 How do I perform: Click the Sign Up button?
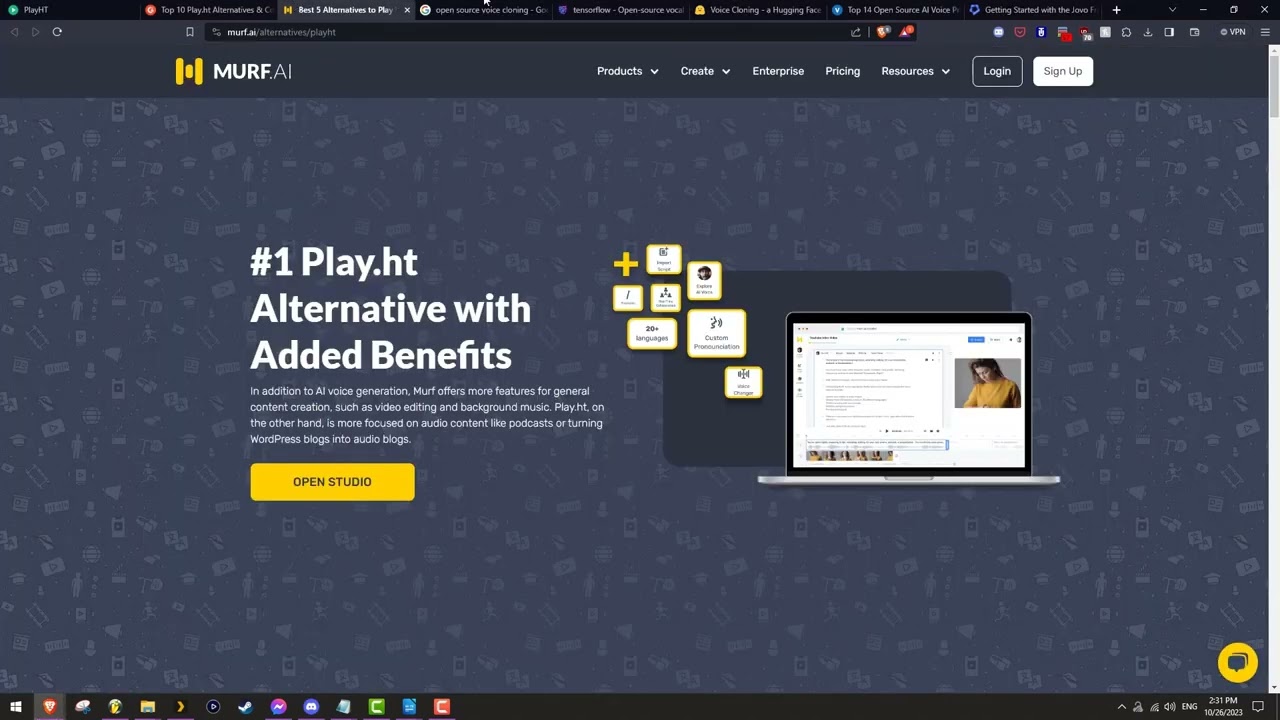point(1062,71)
